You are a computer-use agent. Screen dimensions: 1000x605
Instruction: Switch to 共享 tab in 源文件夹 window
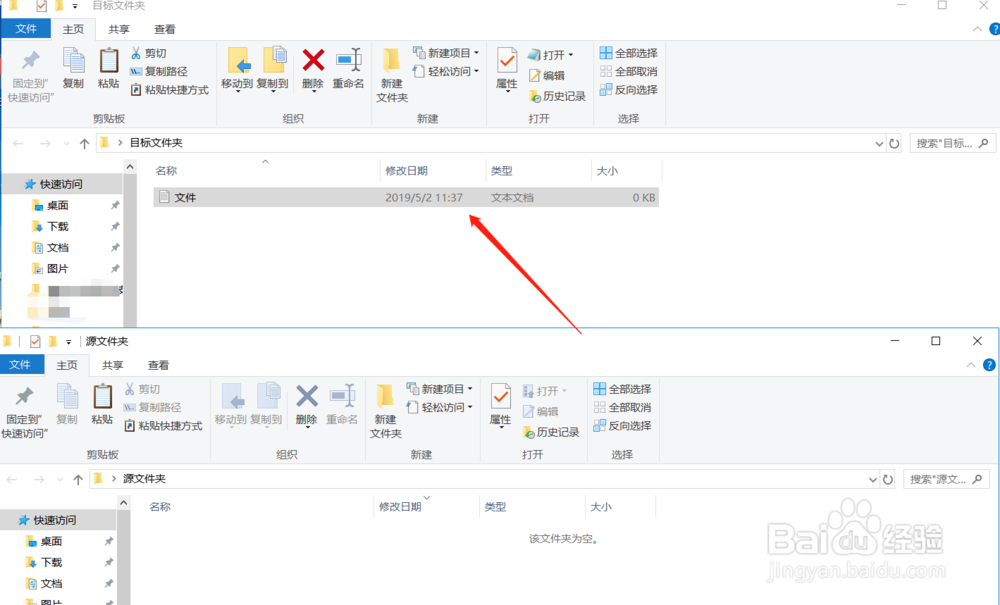click(112, 365)
